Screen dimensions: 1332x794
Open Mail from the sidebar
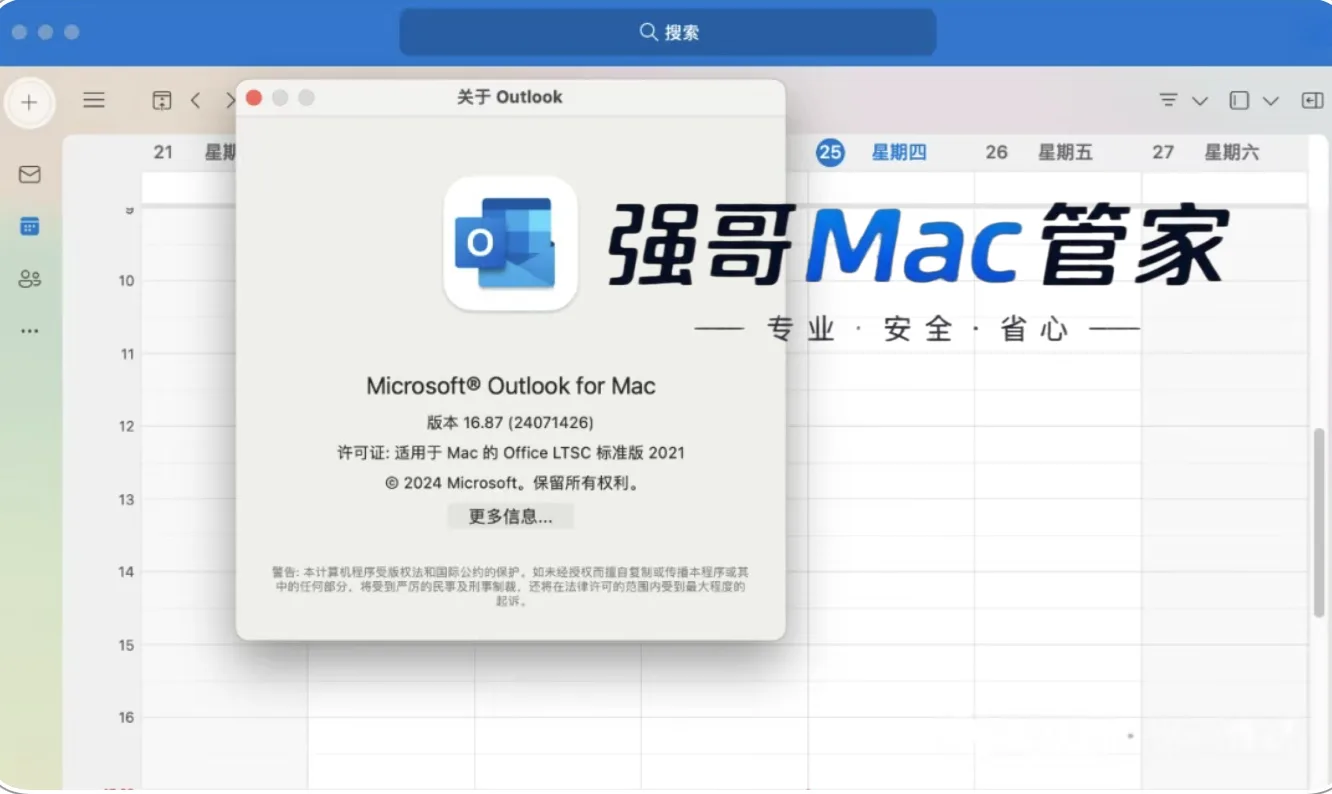(30, 175)
